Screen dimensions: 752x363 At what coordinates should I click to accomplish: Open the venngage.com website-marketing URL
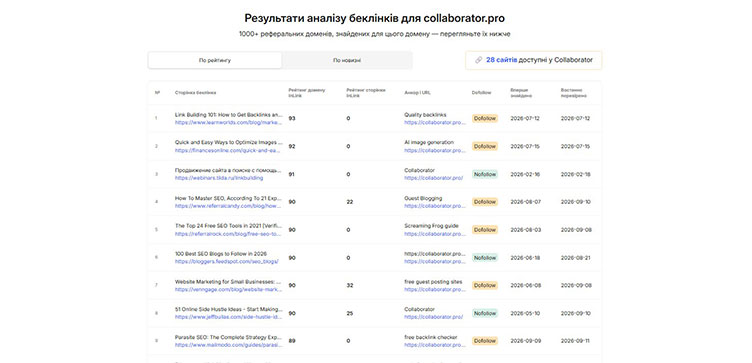229,290
